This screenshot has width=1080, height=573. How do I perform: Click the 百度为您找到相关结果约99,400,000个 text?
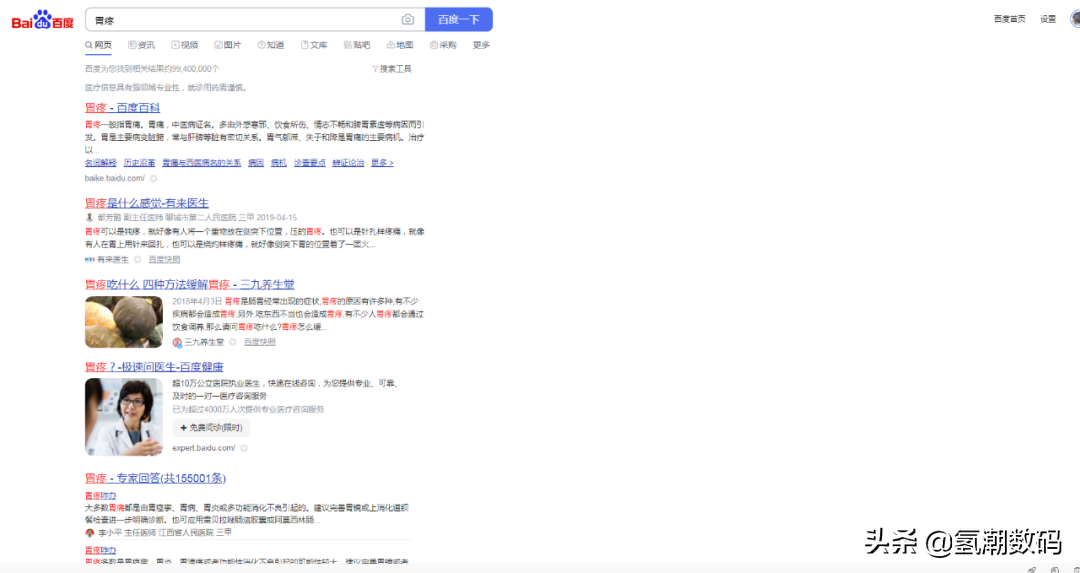click(x=152, y=69)
